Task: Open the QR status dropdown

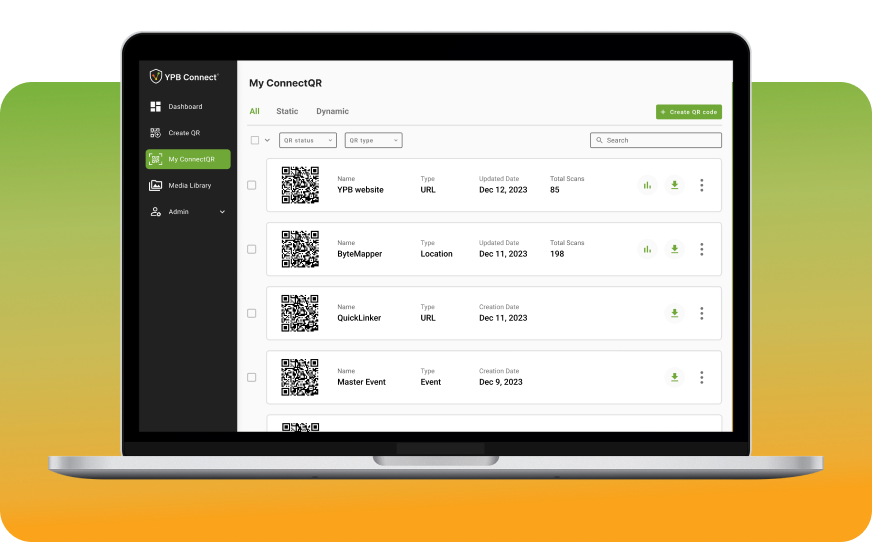Action: [308, 140]
